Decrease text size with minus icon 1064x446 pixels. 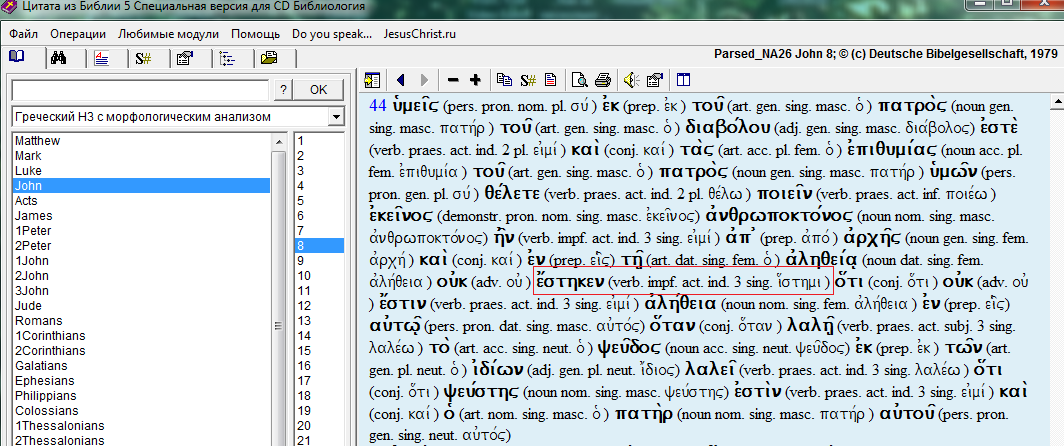point(453,80)
